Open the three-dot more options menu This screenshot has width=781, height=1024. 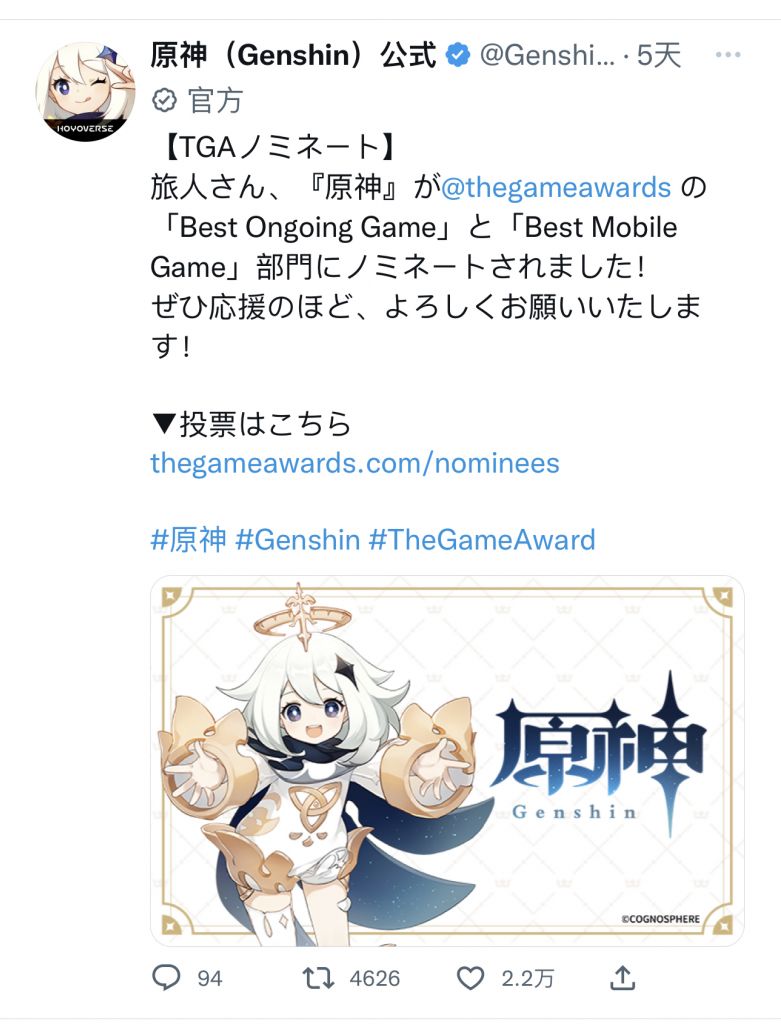point(728,55)
